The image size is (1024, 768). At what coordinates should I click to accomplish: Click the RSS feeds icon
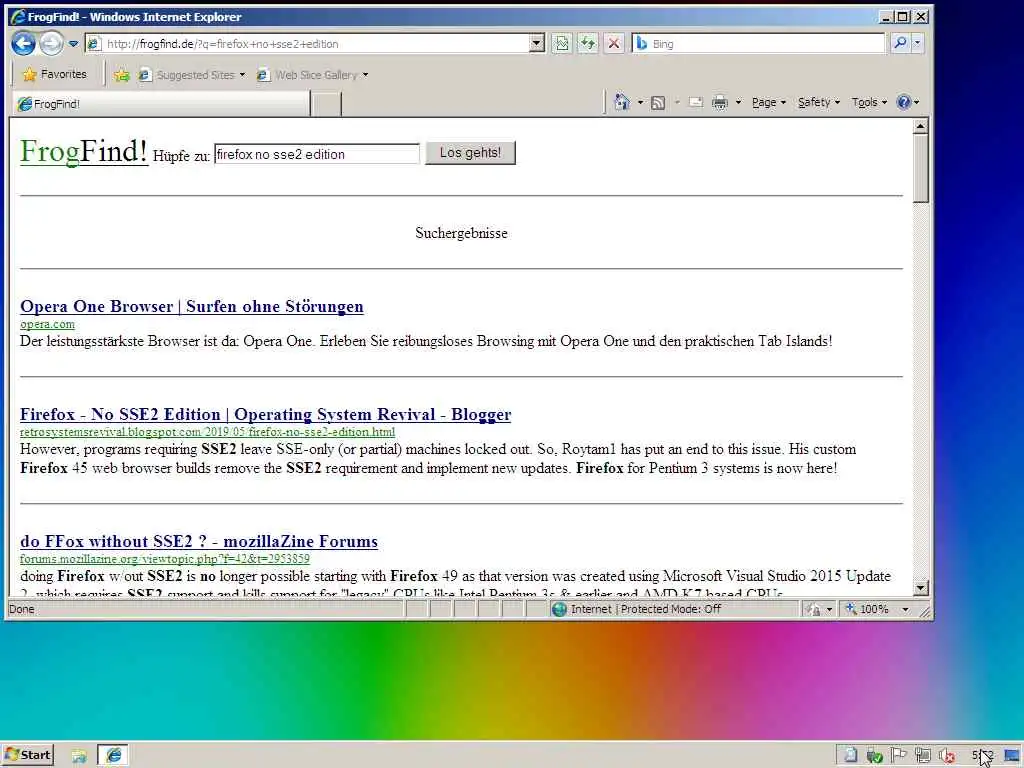click(658, 103)
